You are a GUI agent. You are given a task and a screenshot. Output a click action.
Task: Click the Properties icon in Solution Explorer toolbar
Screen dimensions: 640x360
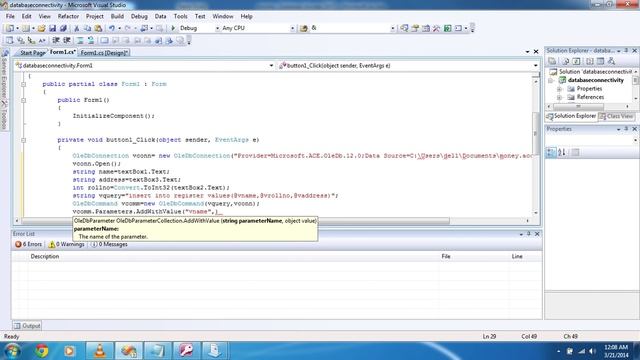pyautogui.click(x=552, y=61)
